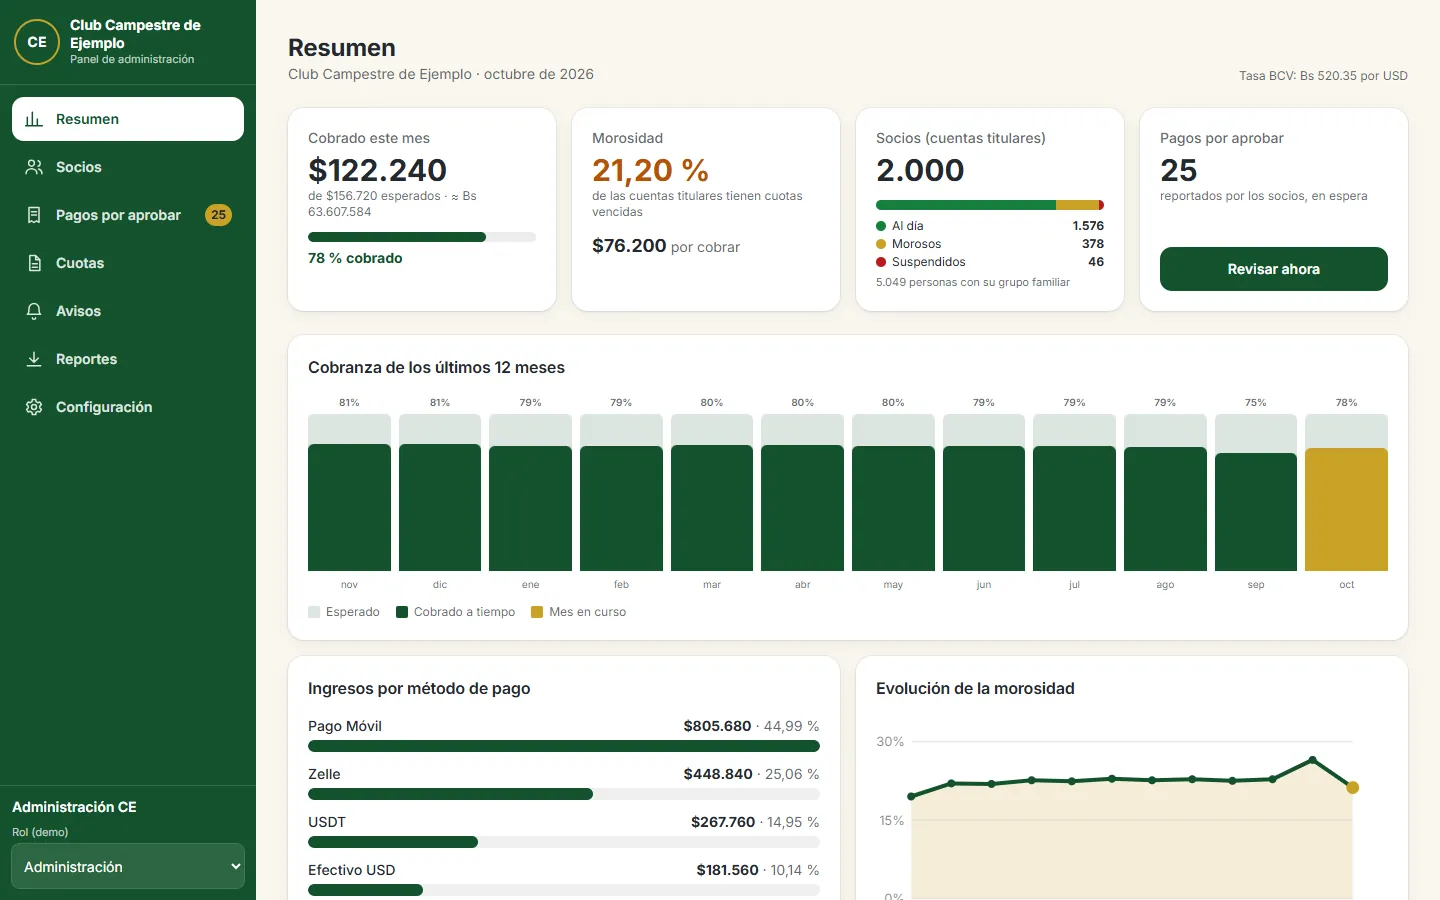Click the nov bar in cobranza chart
The image size is (1440, 900).
pos(349,508)
